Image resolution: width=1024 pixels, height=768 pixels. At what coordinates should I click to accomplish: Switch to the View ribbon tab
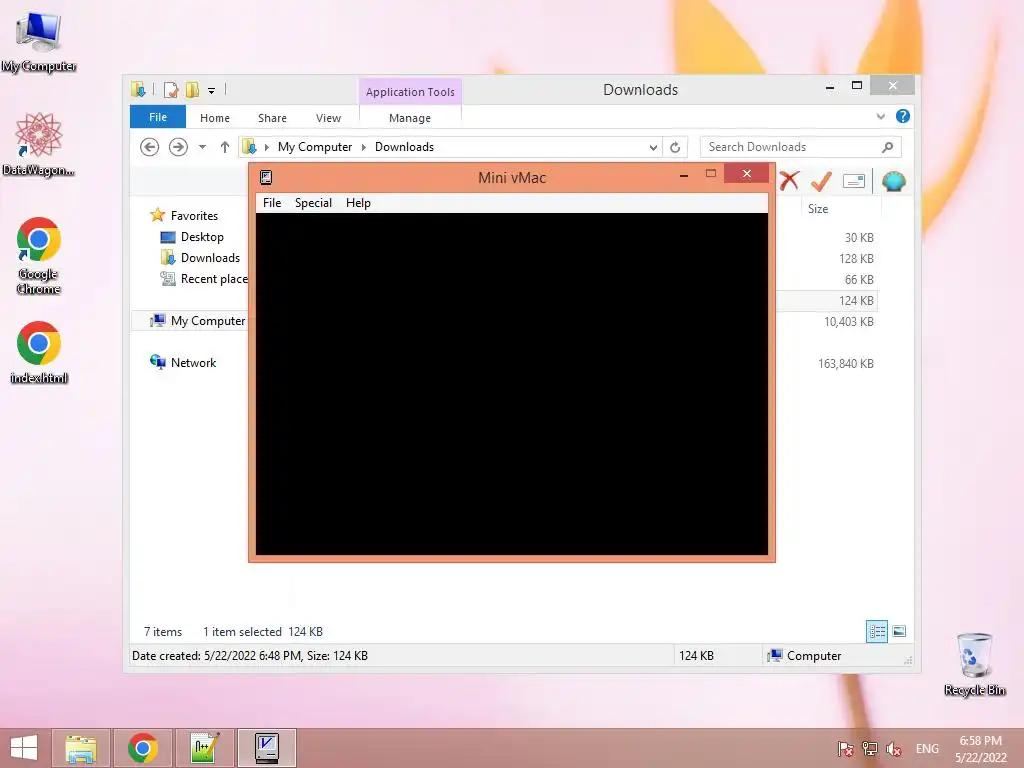click(328, 118)
